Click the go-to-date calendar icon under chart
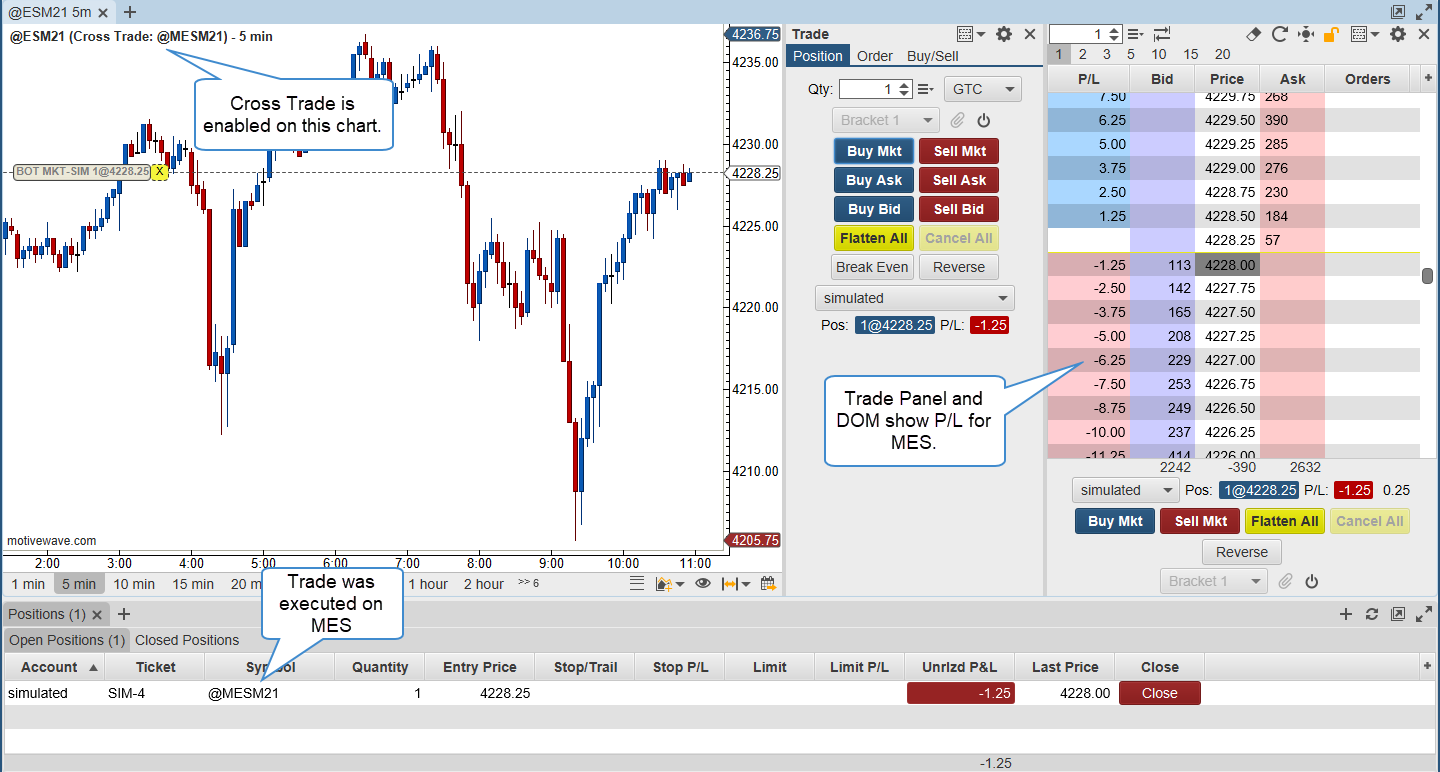This screenshot has height=772, width=1440. point(768,584)
